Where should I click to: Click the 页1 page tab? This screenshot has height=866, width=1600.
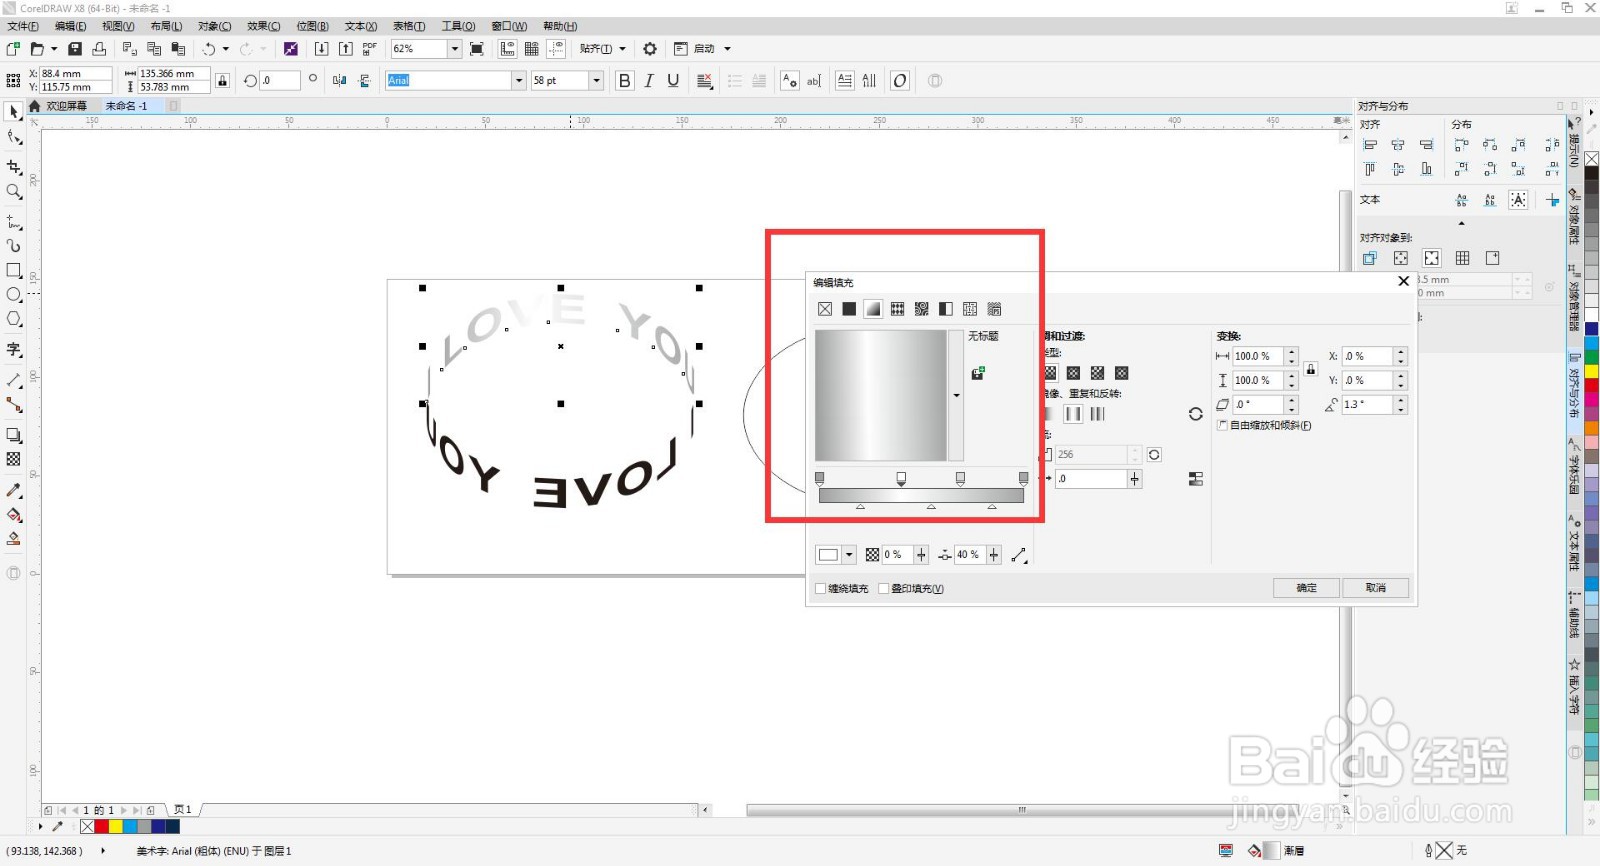click(x=182, y=810)
